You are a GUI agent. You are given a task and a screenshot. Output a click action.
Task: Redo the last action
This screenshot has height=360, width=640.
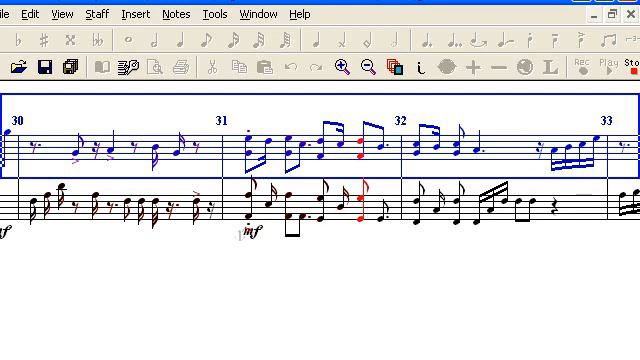(316, 67)
